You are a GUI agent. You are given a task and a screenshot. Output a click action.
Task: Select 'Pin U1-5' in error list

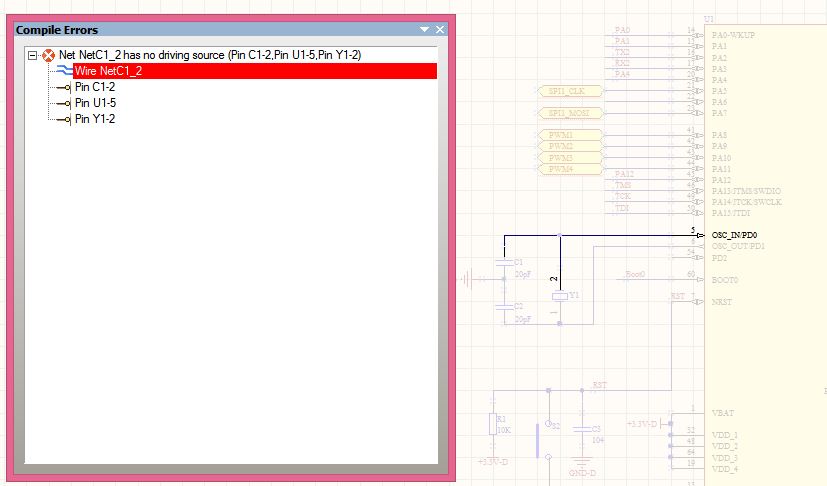coord(95,103)
